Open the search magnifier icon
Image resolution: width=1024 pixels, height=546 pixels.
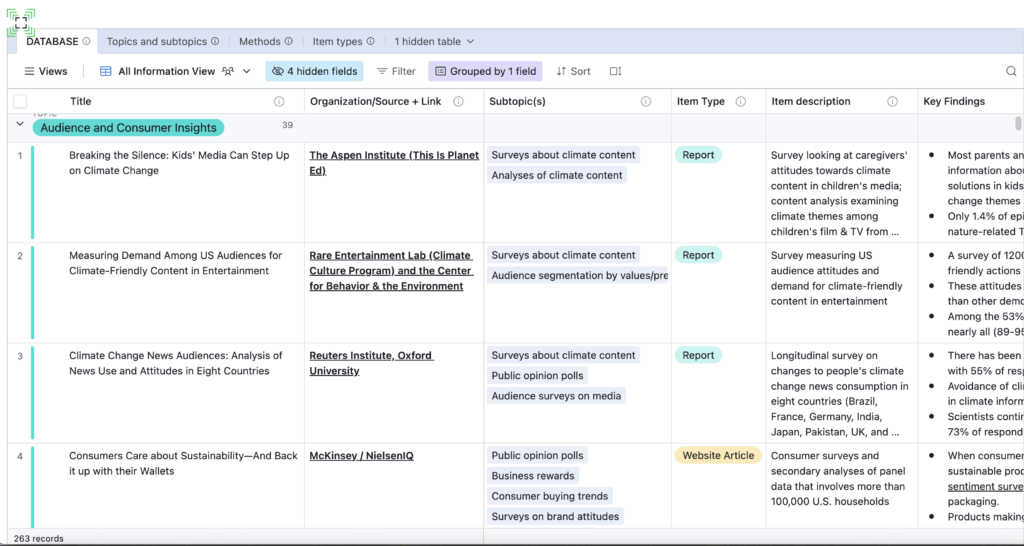coord(1011,72)
